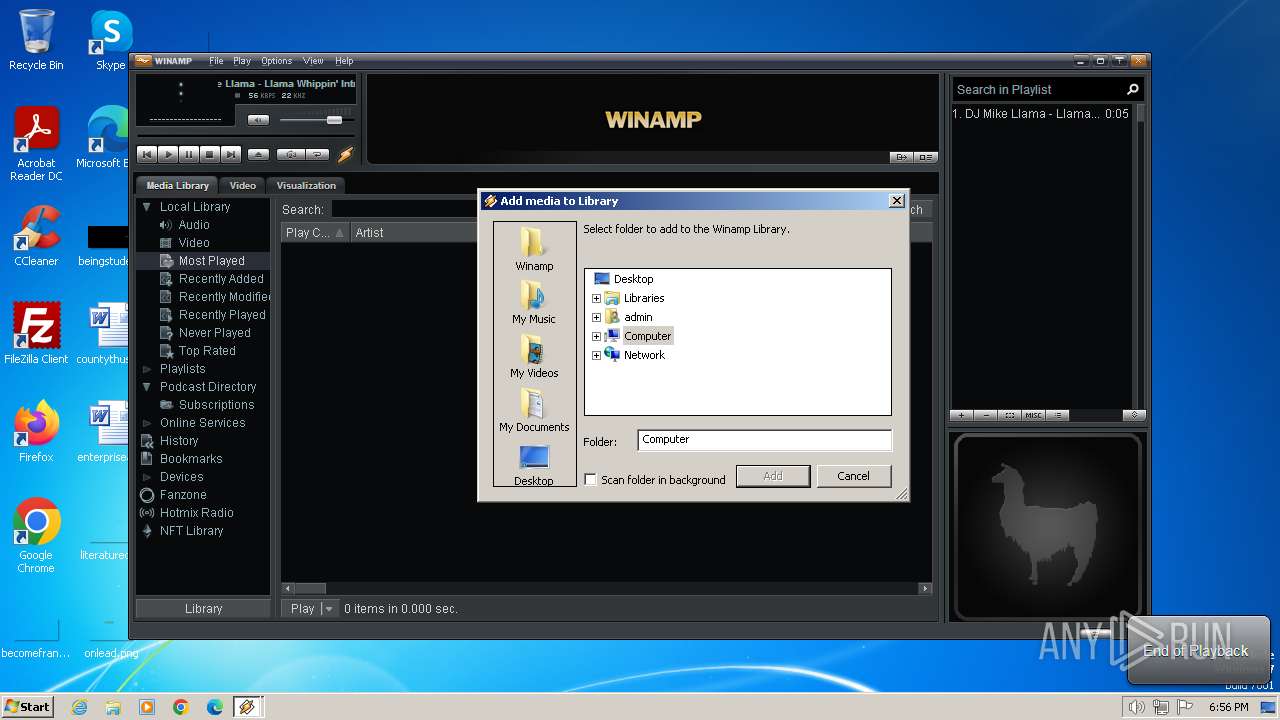
Task: Click the playlist MISC button
Action: click(1033, 415)
